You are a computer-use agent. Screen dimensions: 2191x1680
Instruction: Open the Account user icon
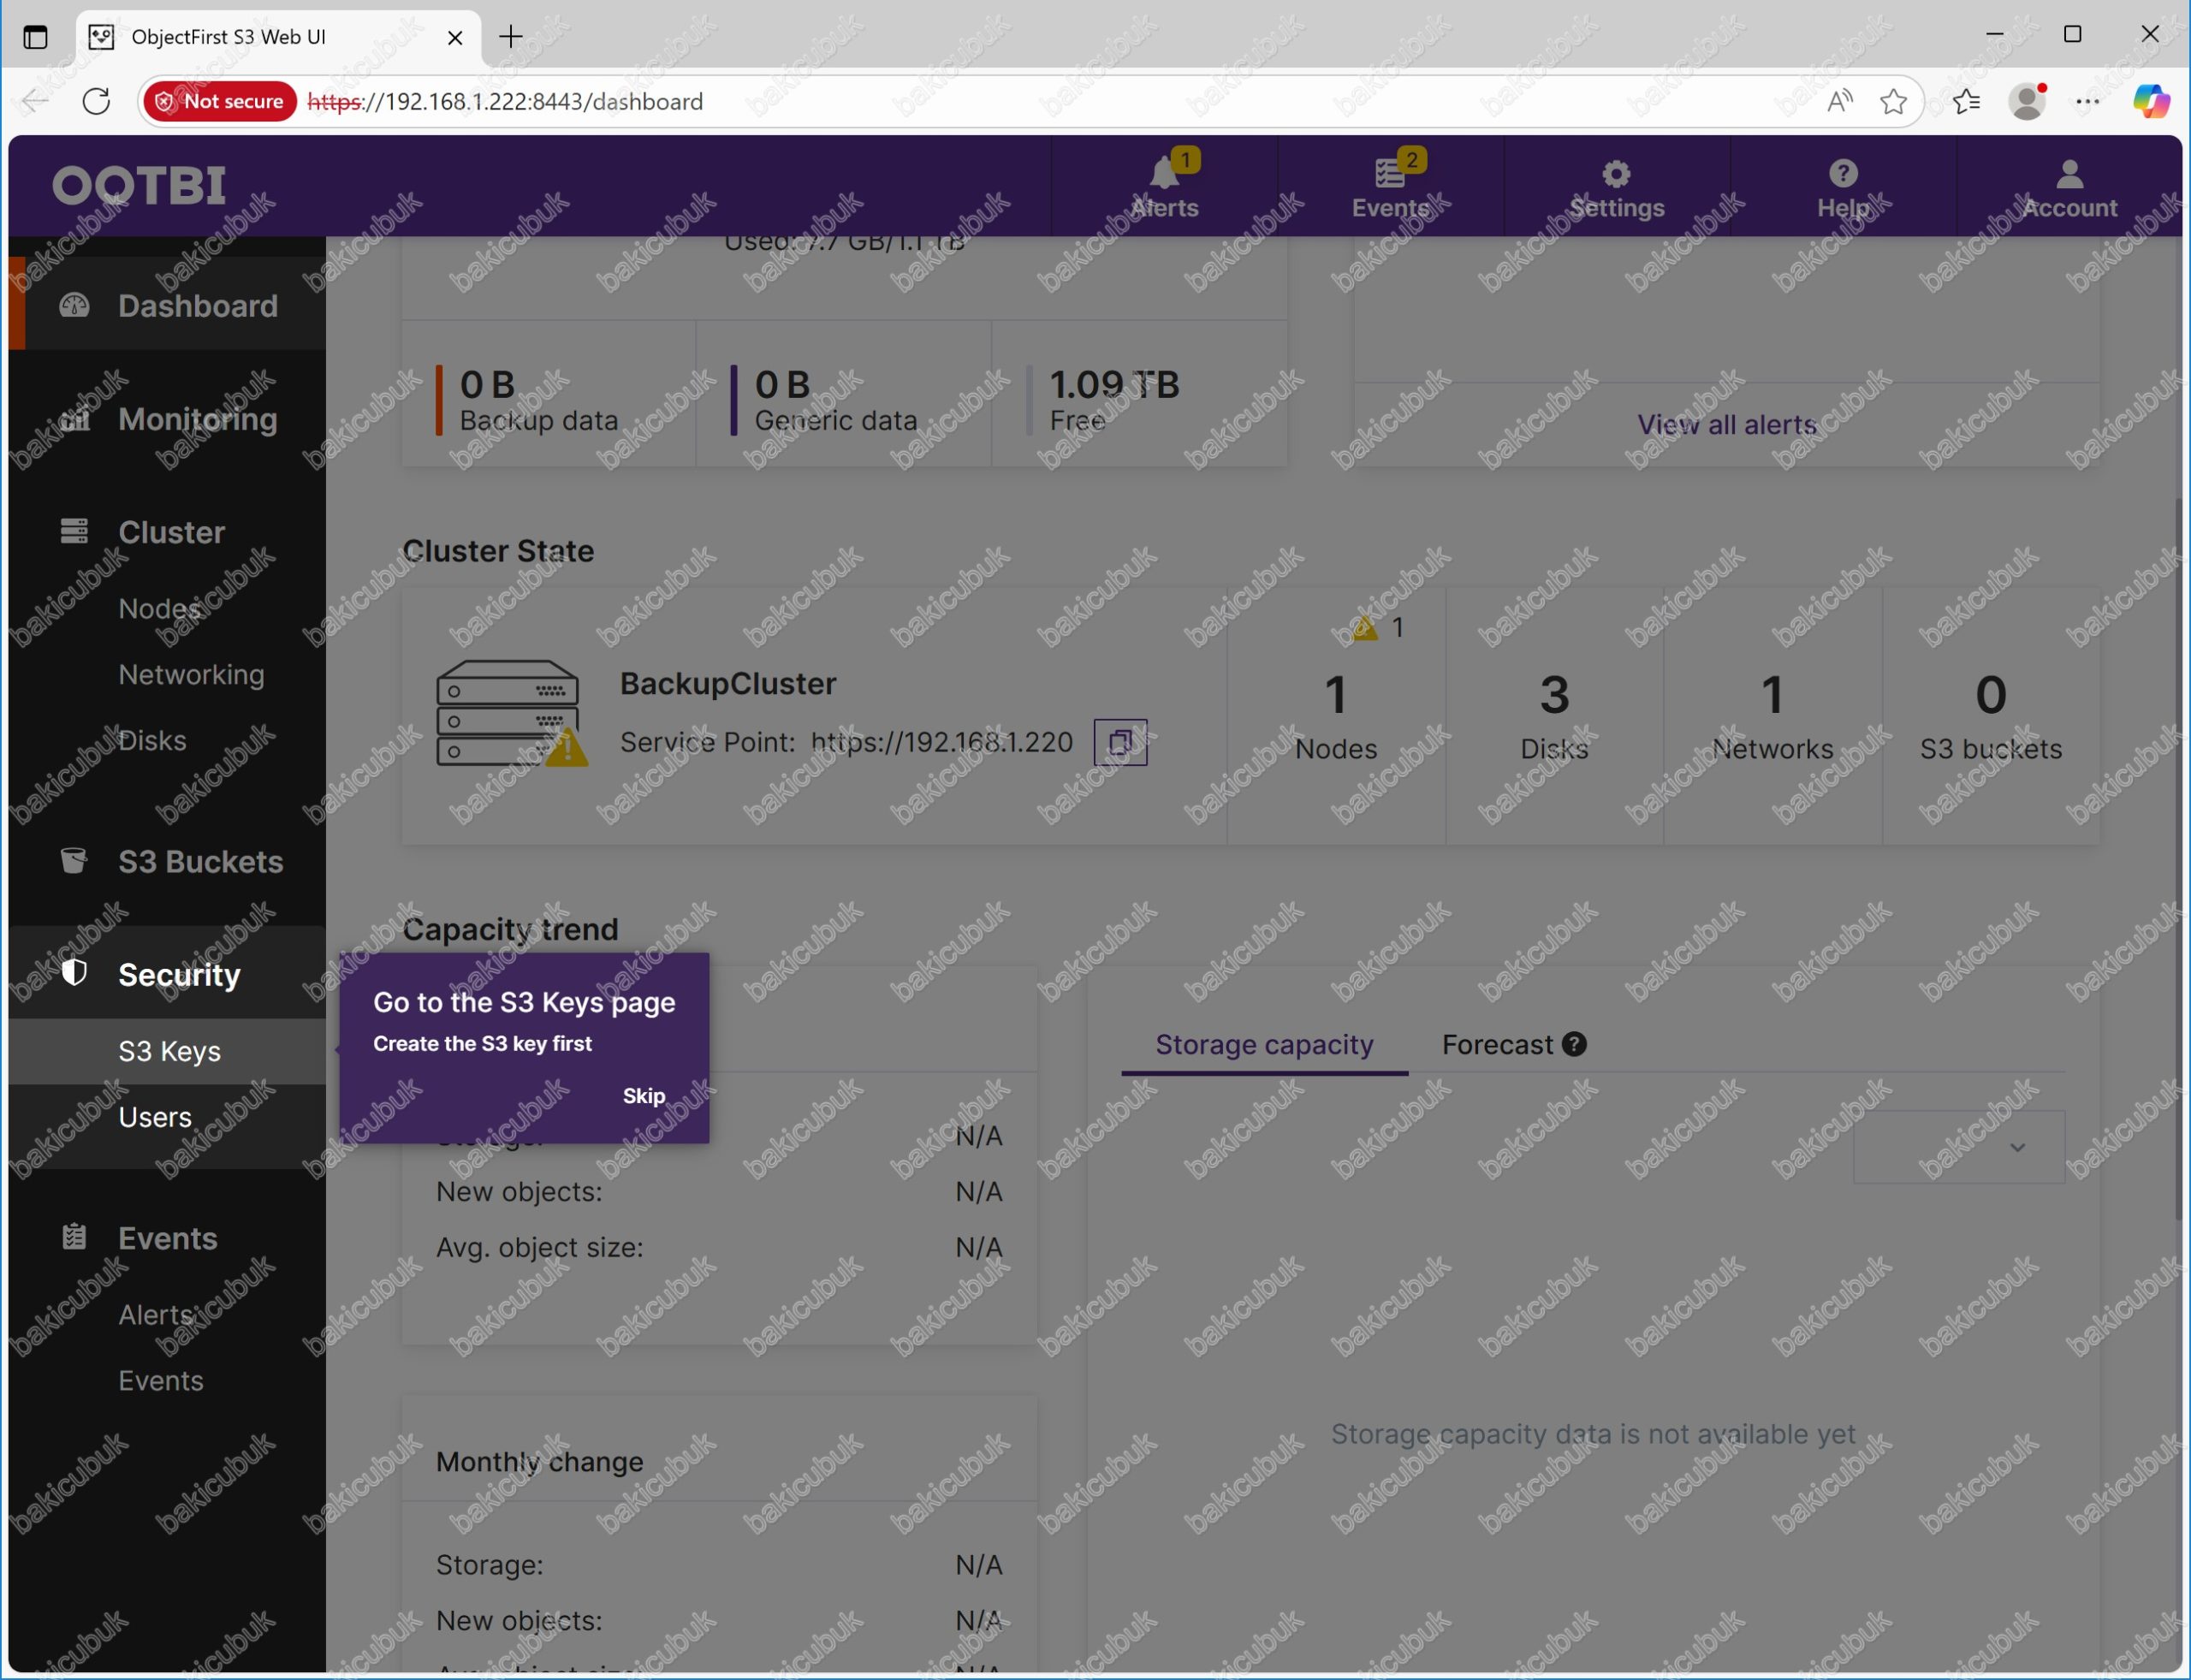click(2070, 174)
